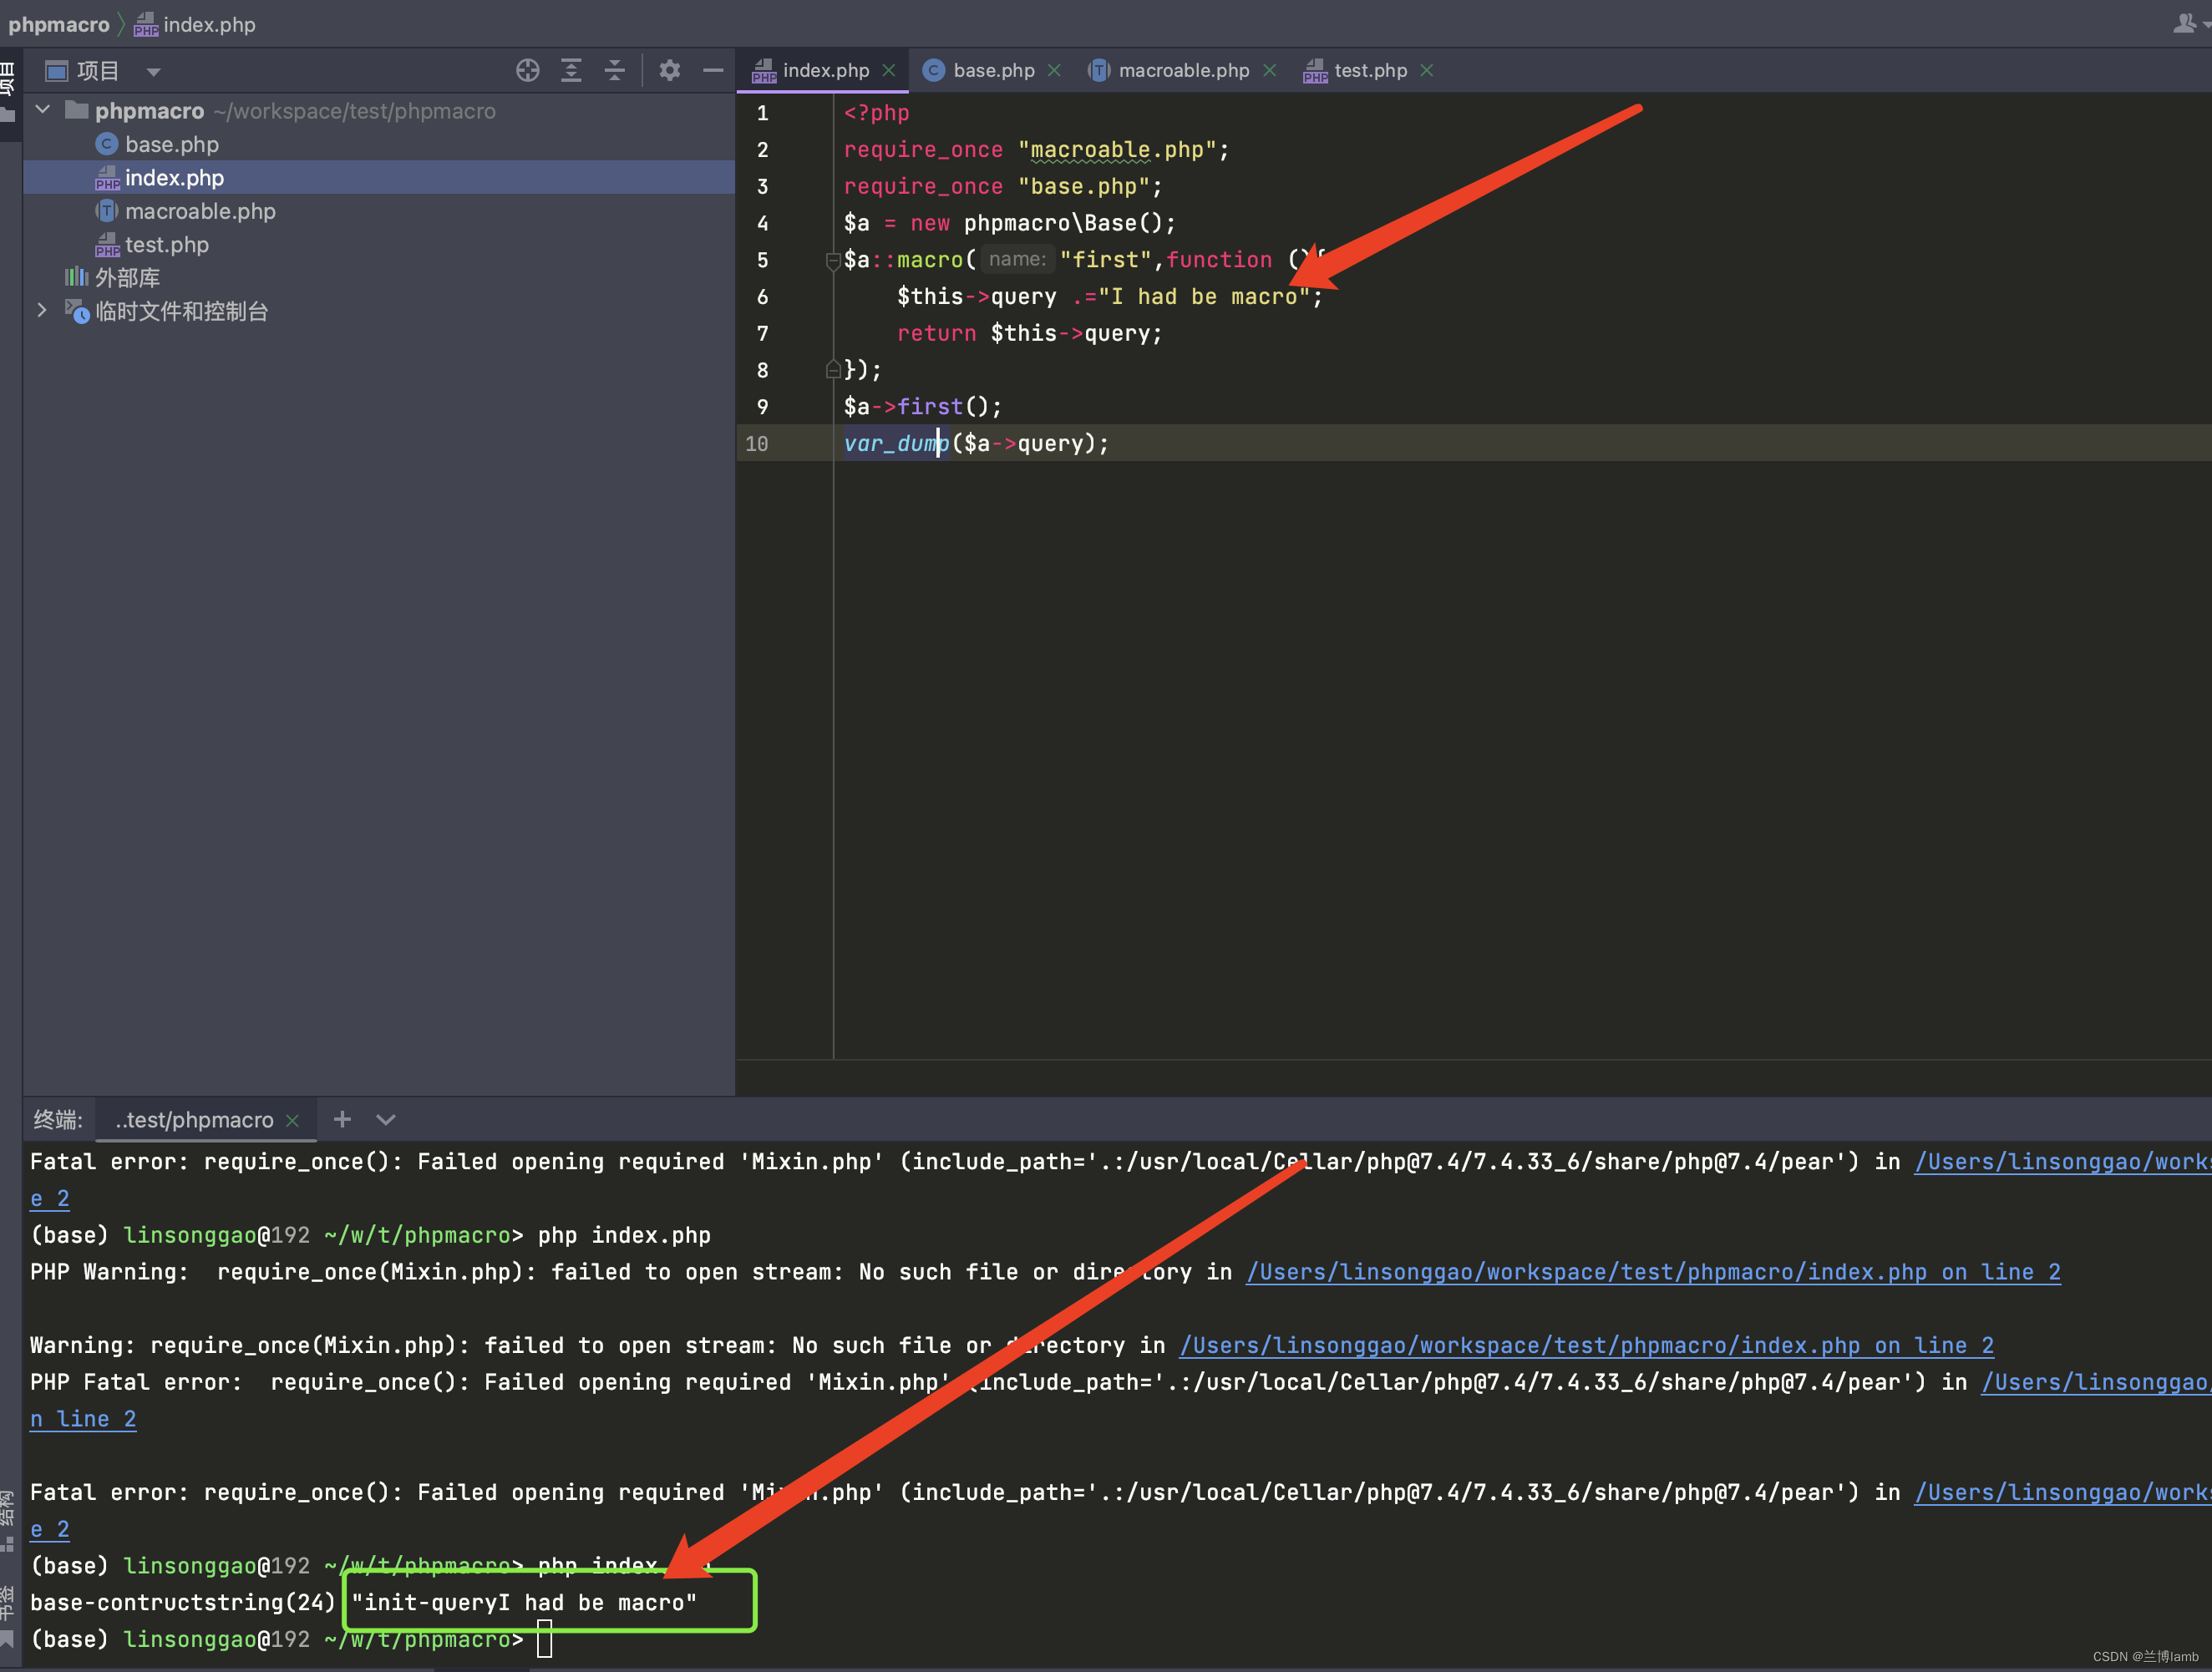Click the base.php class icon in tree
The width and height of the screenshot is (2212, 1672).
tap(107, 145)
